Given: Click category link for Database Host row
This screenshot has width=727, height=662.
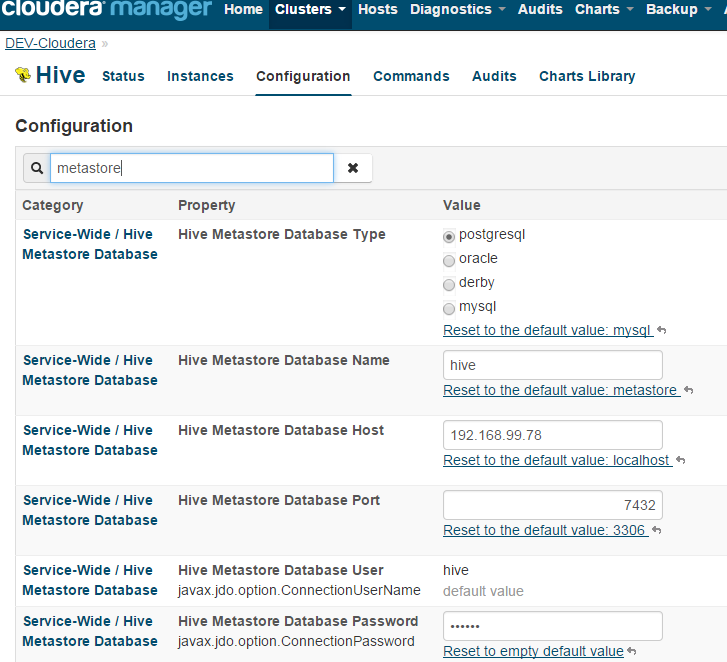Looking at the screenshot, I should click(x=90, y=440).
